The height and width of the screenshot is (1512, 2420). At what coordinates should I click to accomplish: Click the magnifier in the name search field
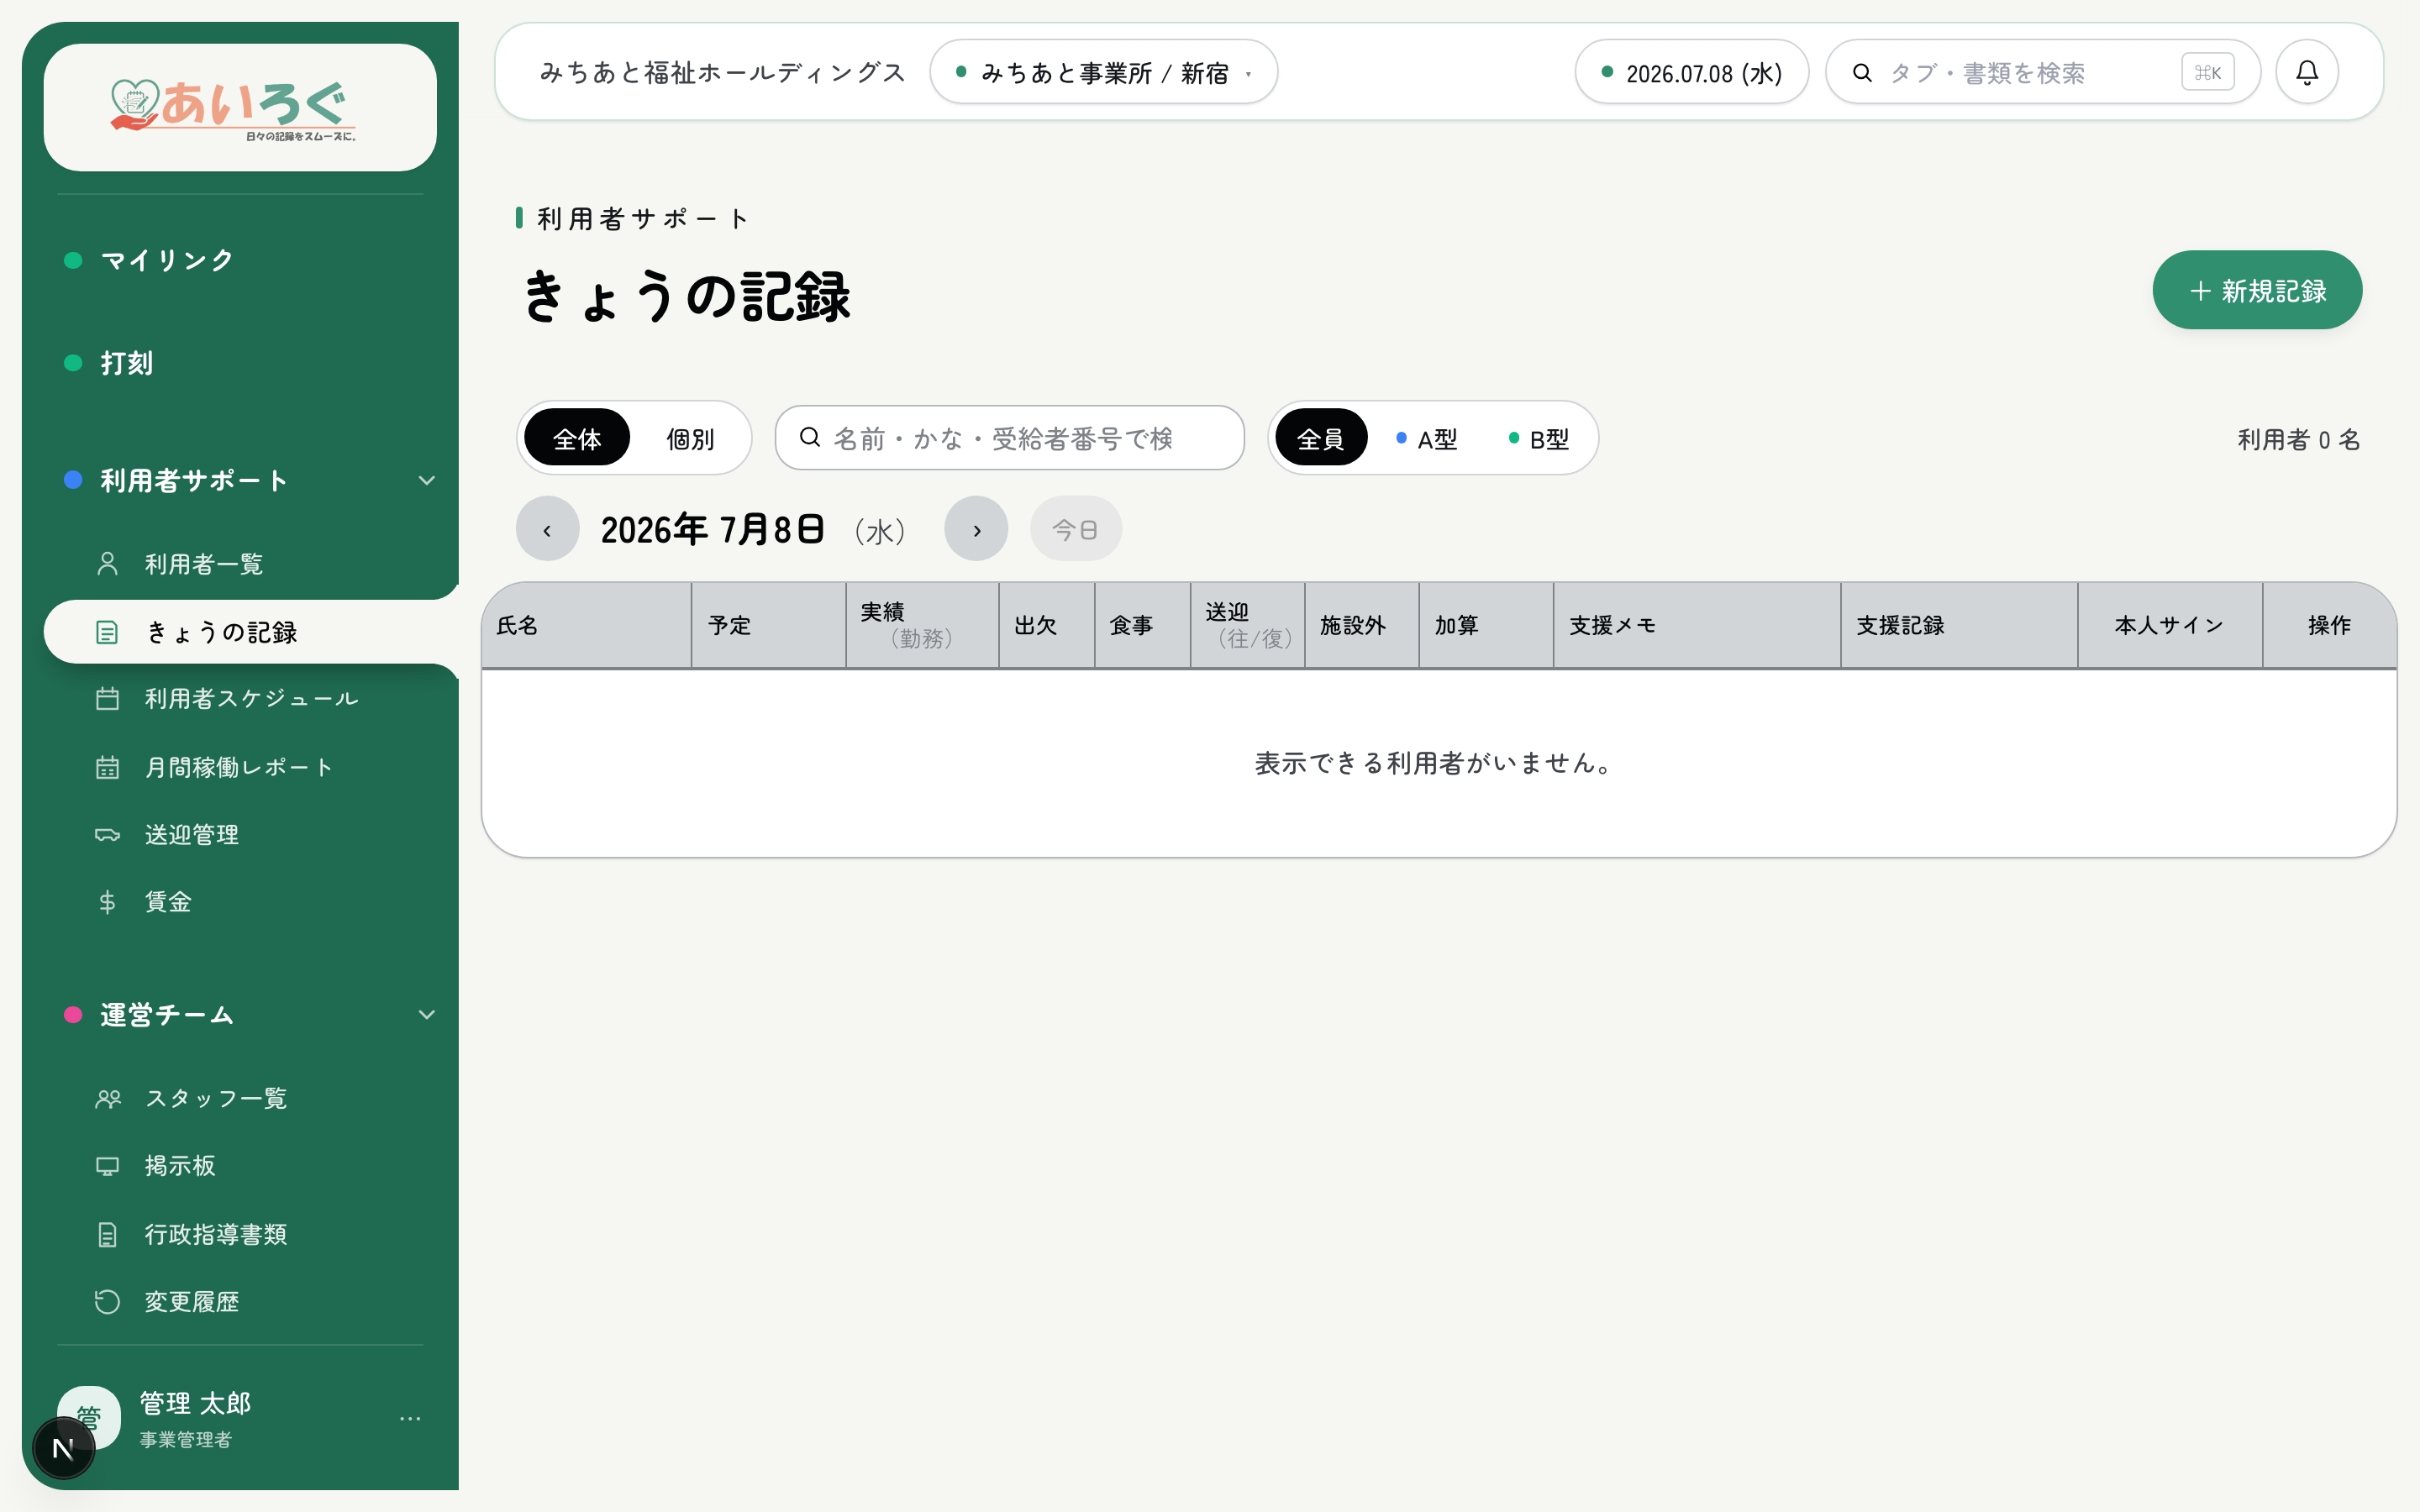pyautogui.click(x=810, y=437)
